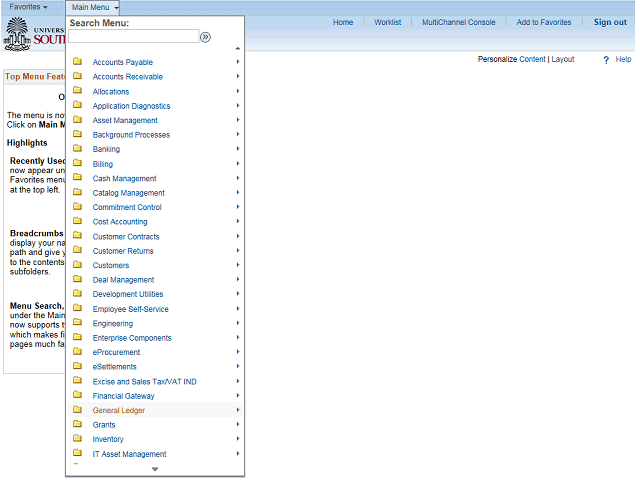Click the folder icon beside Employee Self-Service

coord(78,308)
